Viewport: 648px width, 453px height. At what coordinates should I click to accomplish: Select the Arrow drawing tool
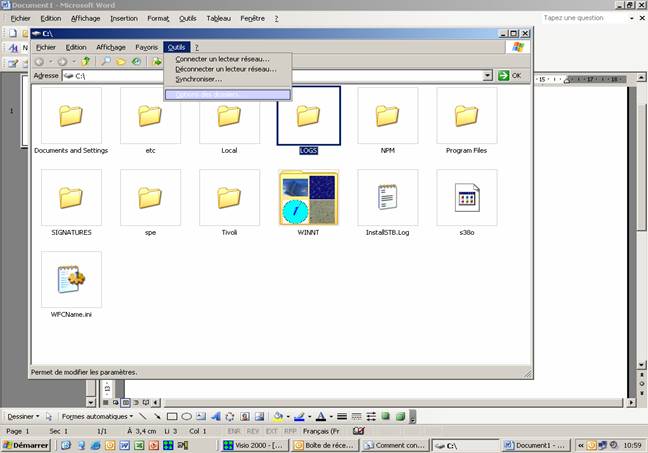pyautogui.click(x=157, y=417)
